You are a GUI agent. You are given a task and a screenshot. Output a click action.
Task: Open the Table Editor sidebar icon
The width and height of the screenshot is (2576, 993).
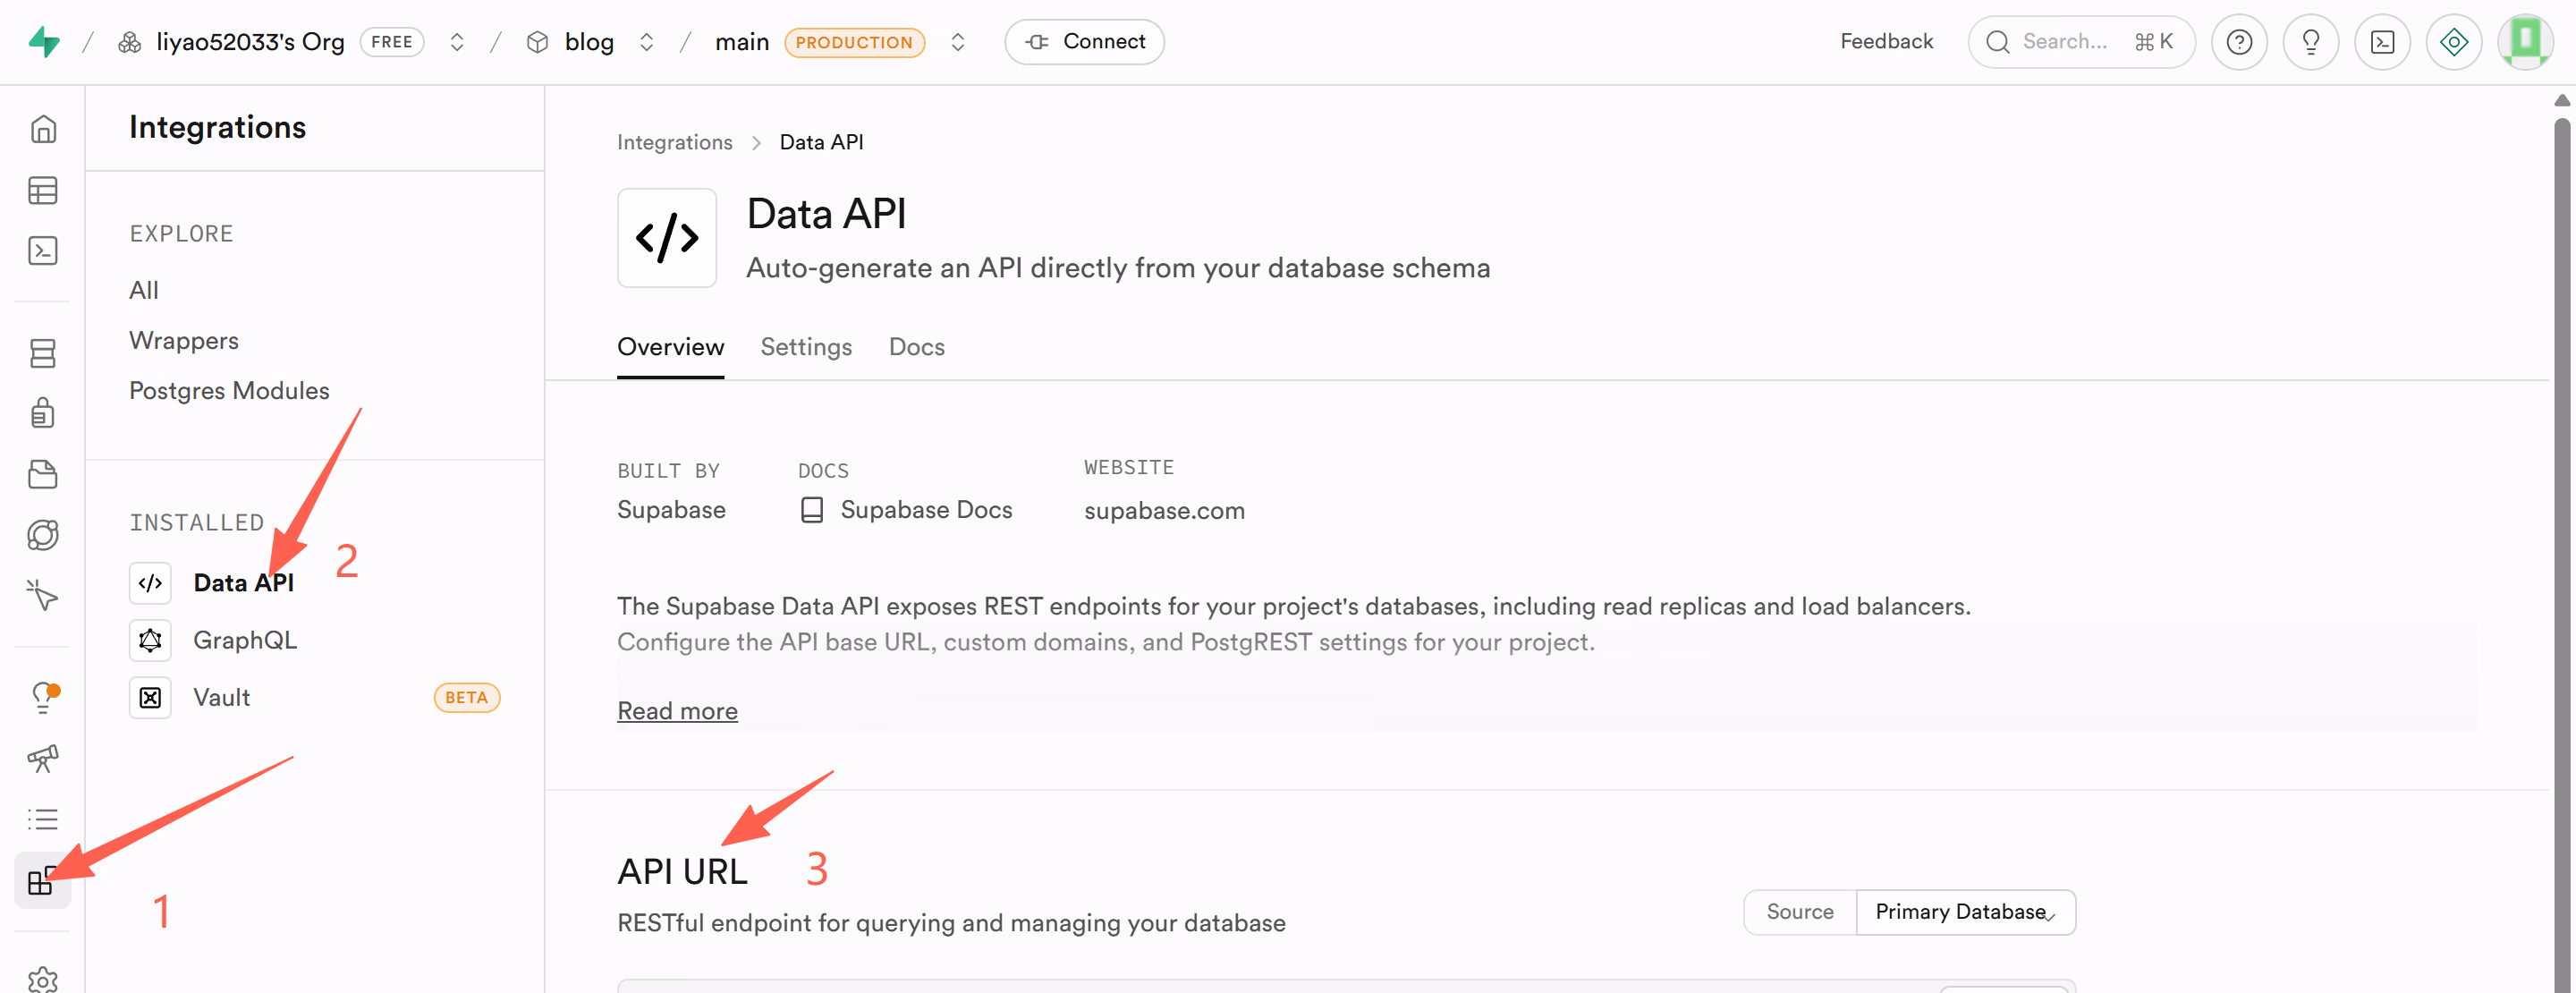pyautogui.click(x=42, y=190)
